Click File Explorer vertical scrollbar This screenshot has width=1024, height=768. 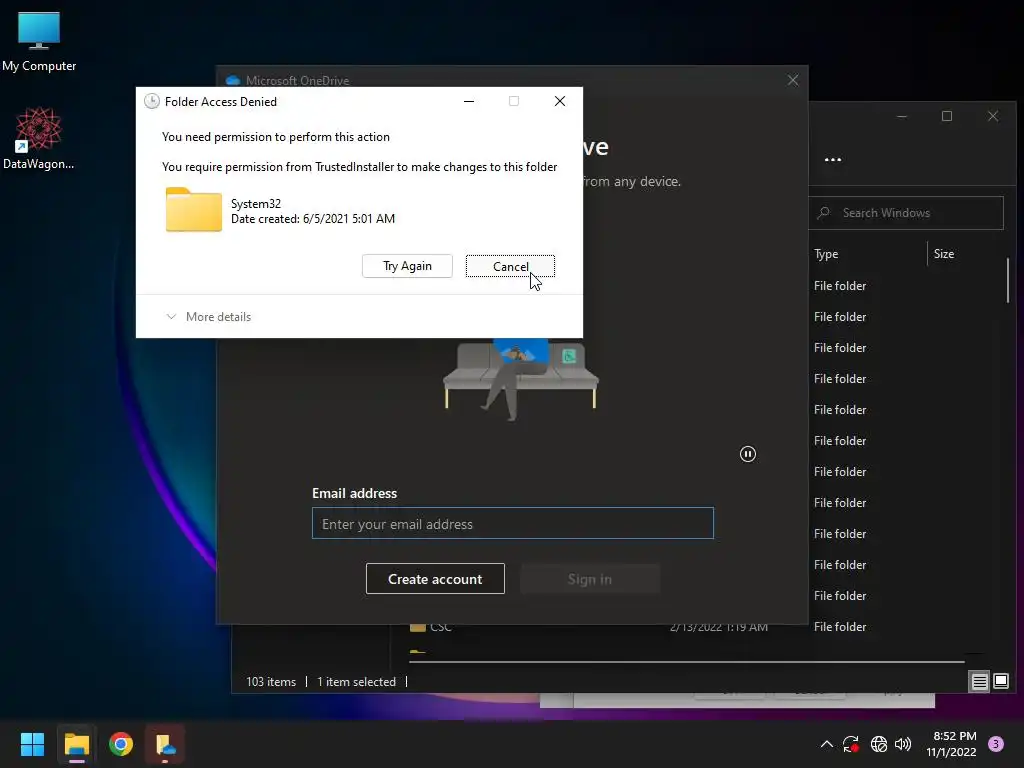1008,281
